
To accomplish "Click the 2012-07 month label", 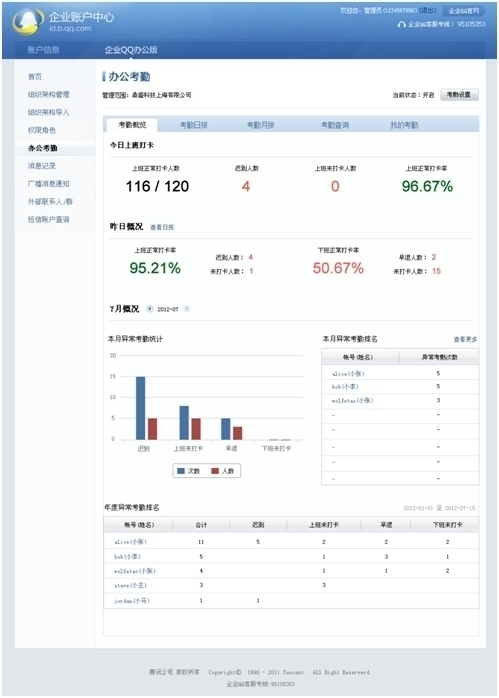I will 168,309.
